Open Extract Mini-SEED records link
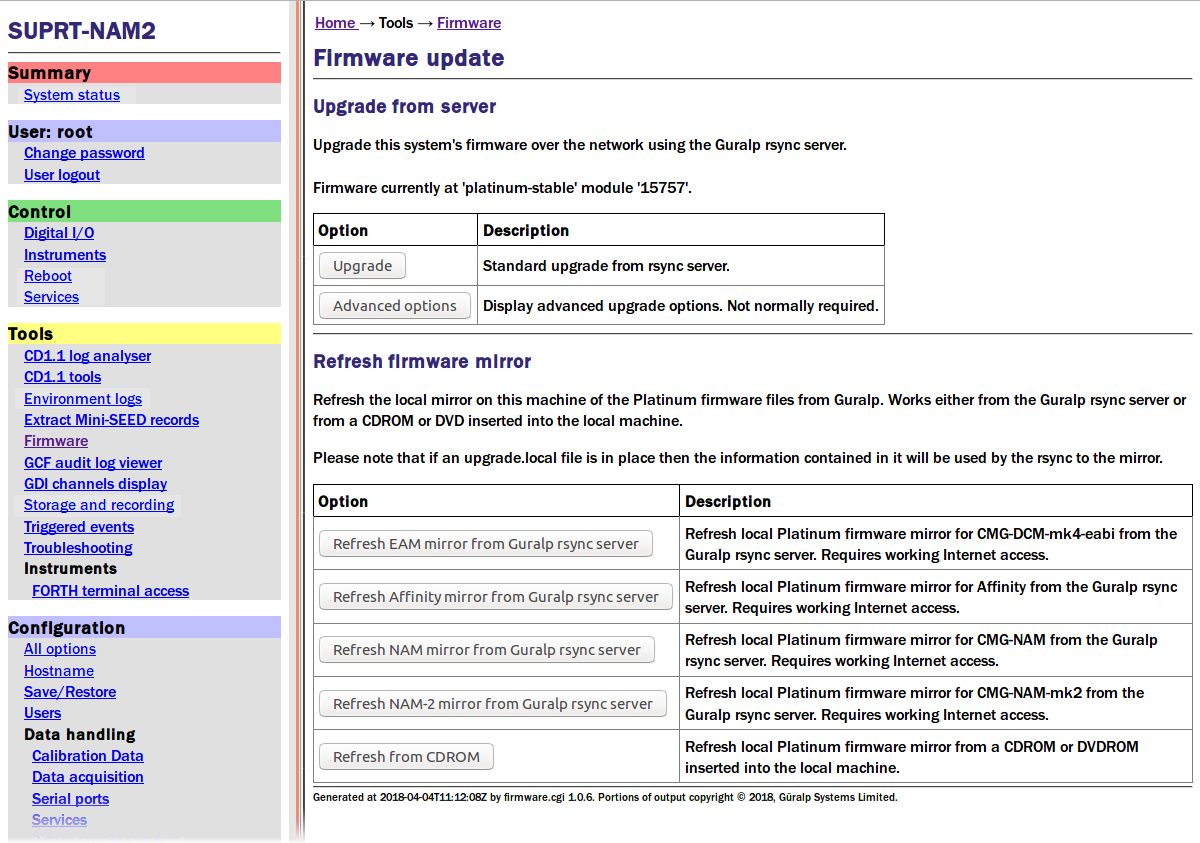Screen dimensions: 1200x843 coord(111,420)
